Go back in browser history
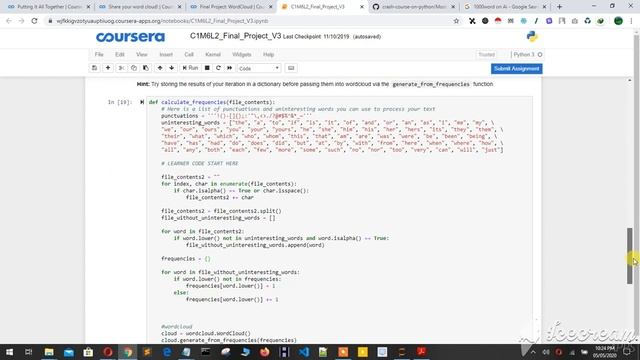Viewport: 640px width, 360px height. coord(9,21)
